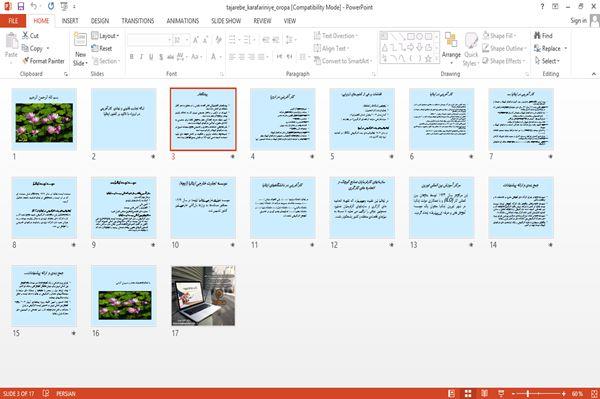Open Replace dropdown arrow
Image resolution: width=600 pixels, height=399 pixels.
[x=565, y=49]
